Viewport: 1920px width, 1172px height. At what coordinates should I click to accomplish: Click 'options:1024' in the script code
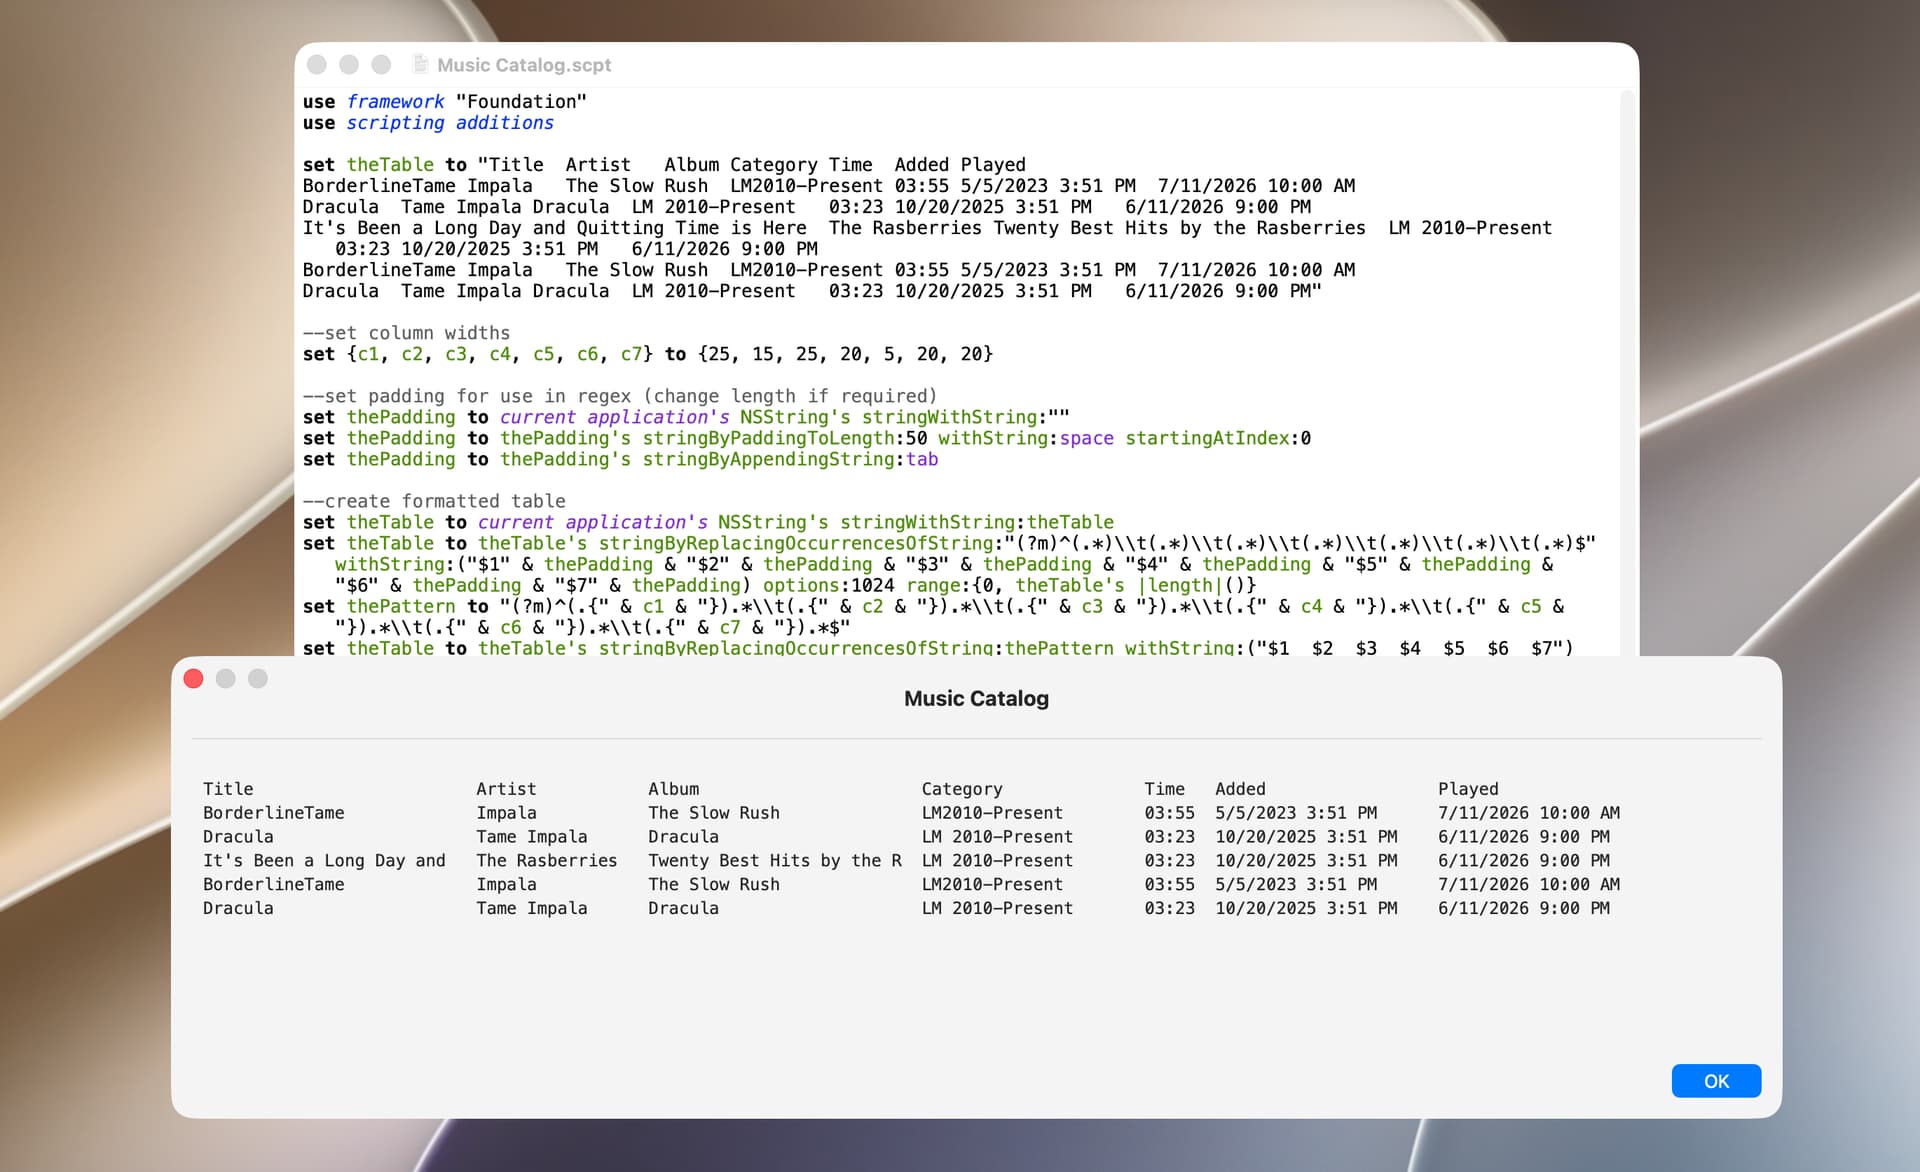click(828, 586)
